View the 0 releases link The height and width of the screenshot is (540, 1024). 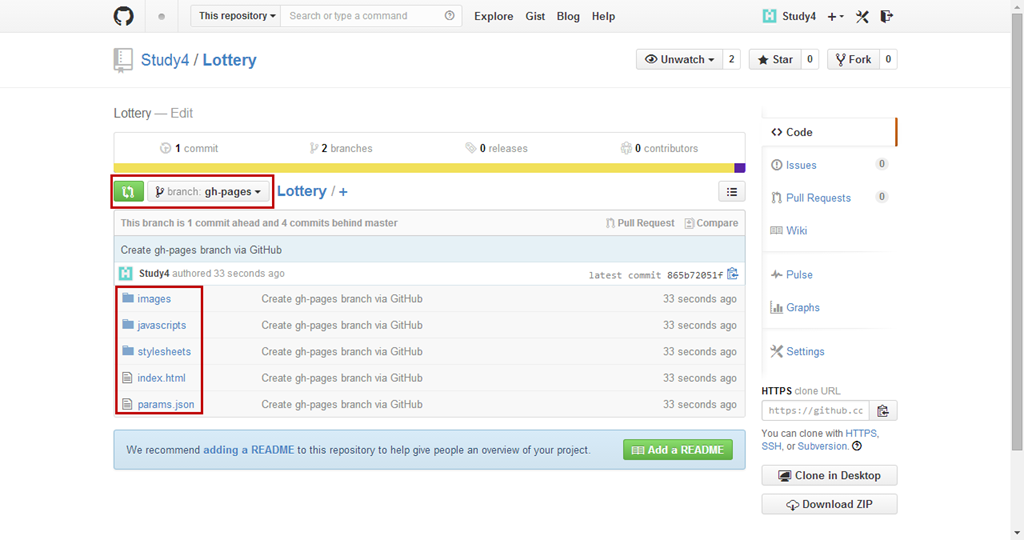[x=496, y=148]
